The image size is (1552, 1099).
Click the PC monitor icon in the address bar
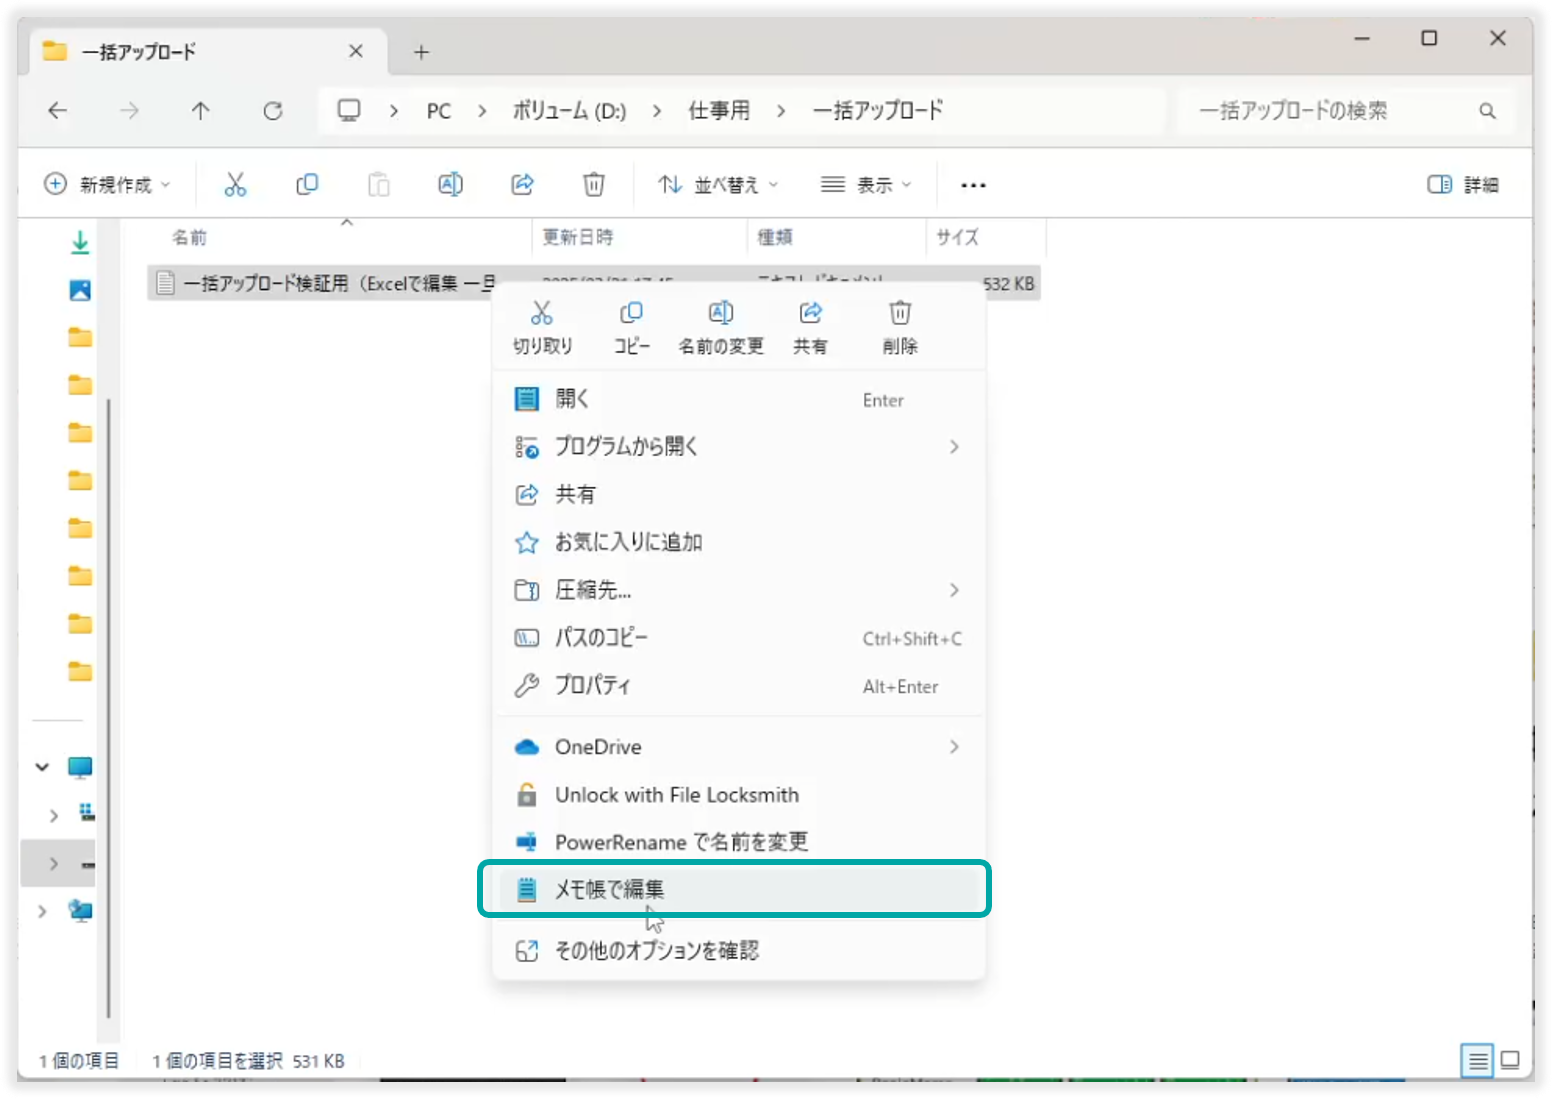coord(349,110)
